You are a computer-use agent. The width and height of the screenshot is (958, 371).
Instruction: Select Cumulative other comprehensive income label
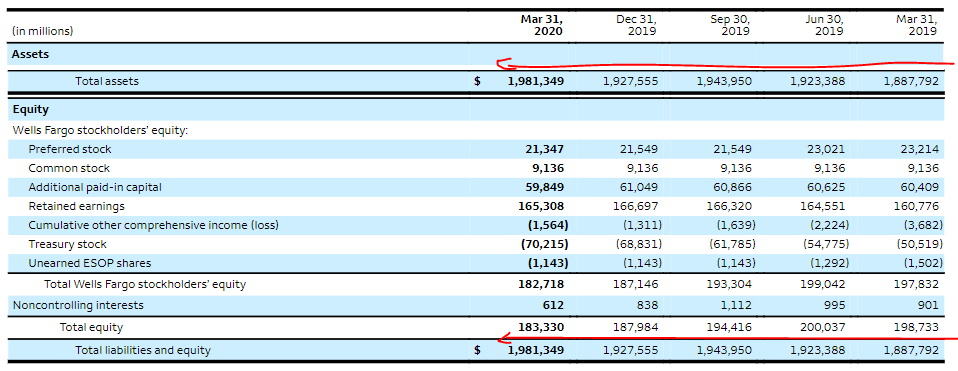click(x=153, y=225)
